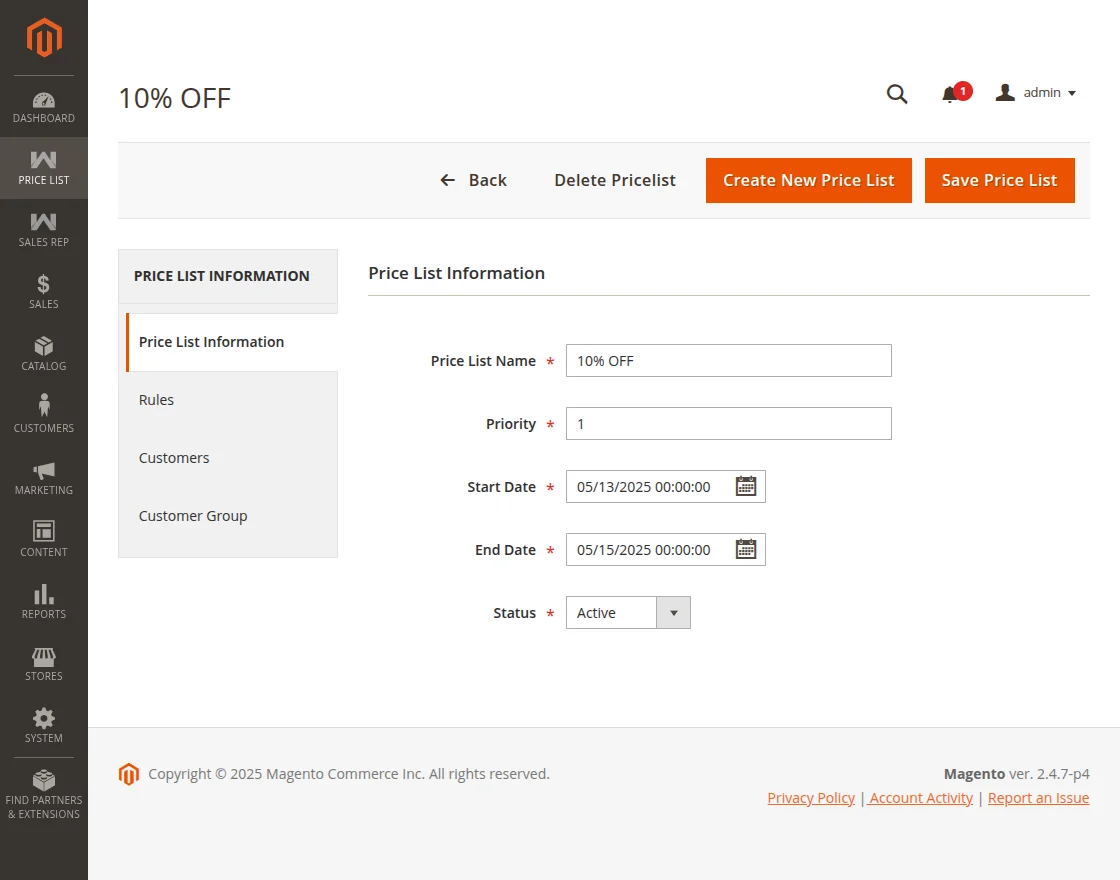Focus the Price List Name field
This screenshot has width=1120, height=880.
tap(728, 361)
